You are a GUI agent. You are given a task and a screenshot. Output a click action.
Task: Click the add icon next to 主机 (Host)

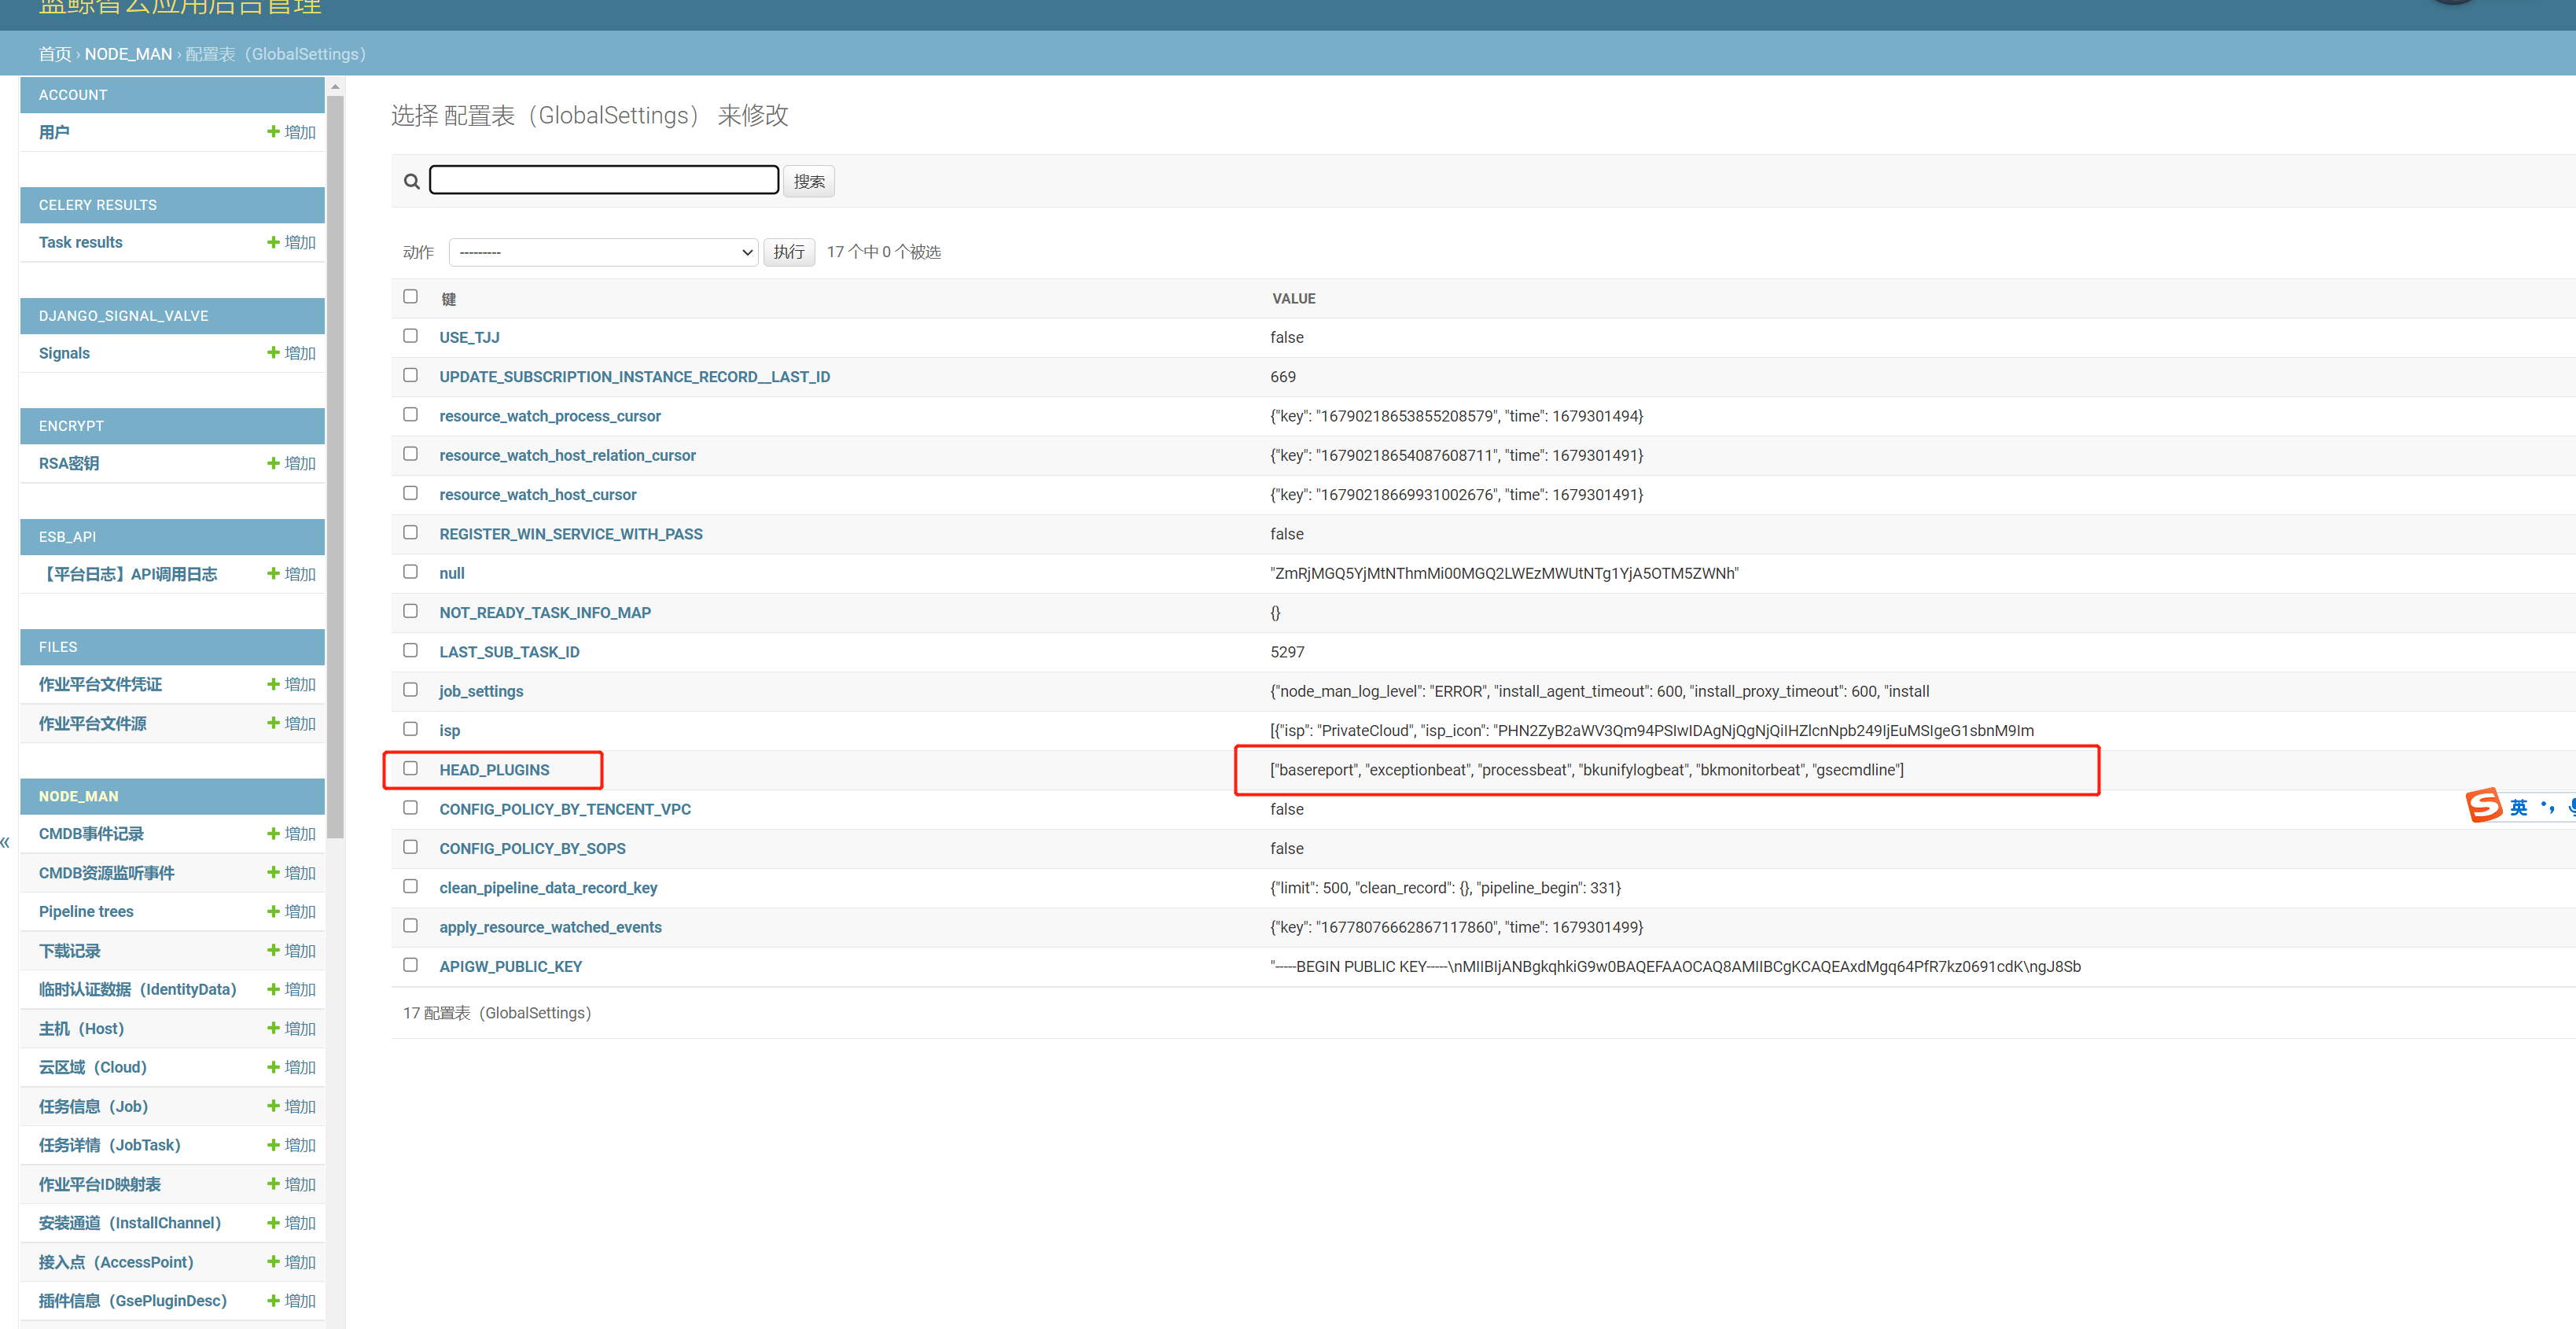click(x=273, y=1028)
